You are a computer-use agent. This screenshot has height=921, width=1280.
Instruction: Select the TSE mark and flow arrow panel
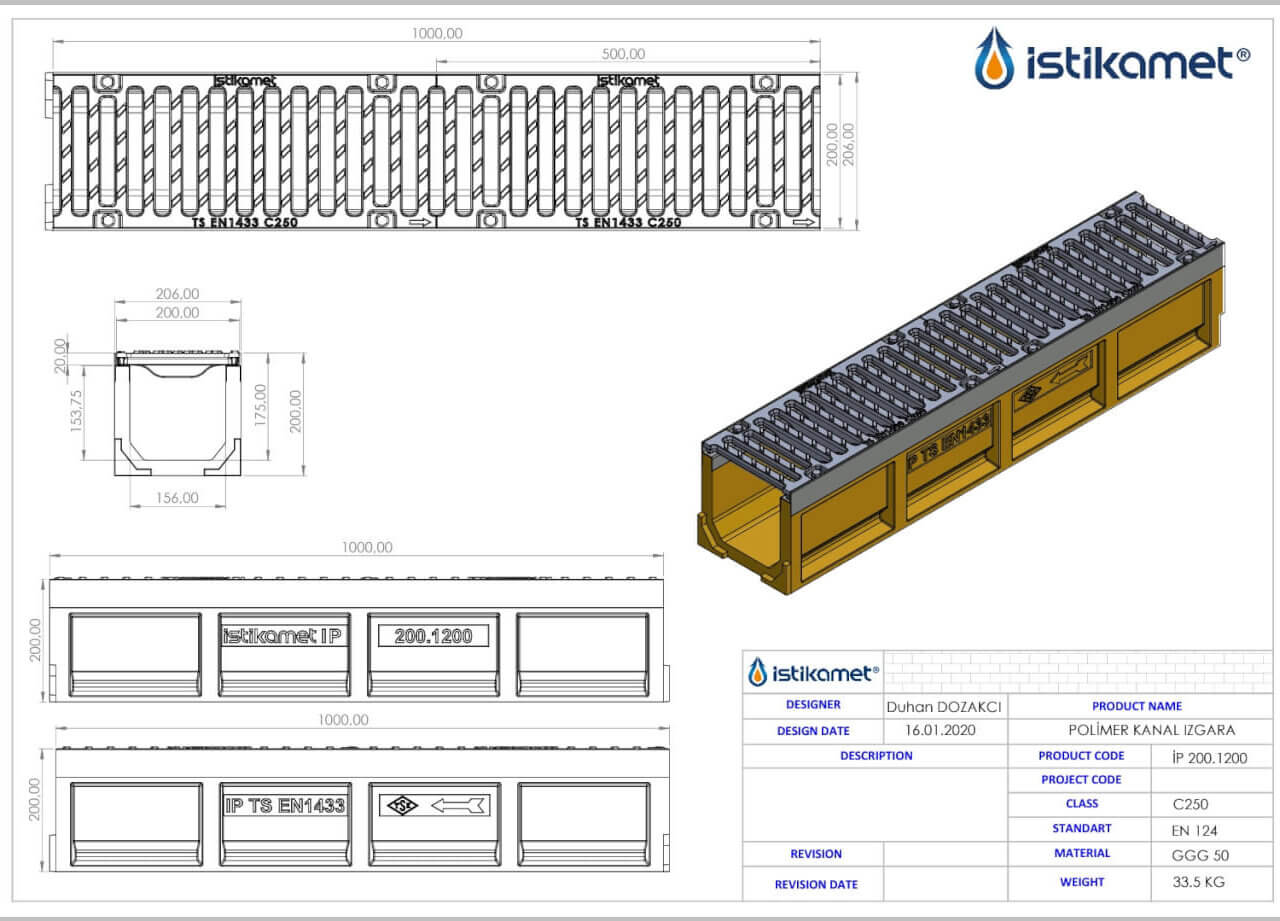coord(434,805)
